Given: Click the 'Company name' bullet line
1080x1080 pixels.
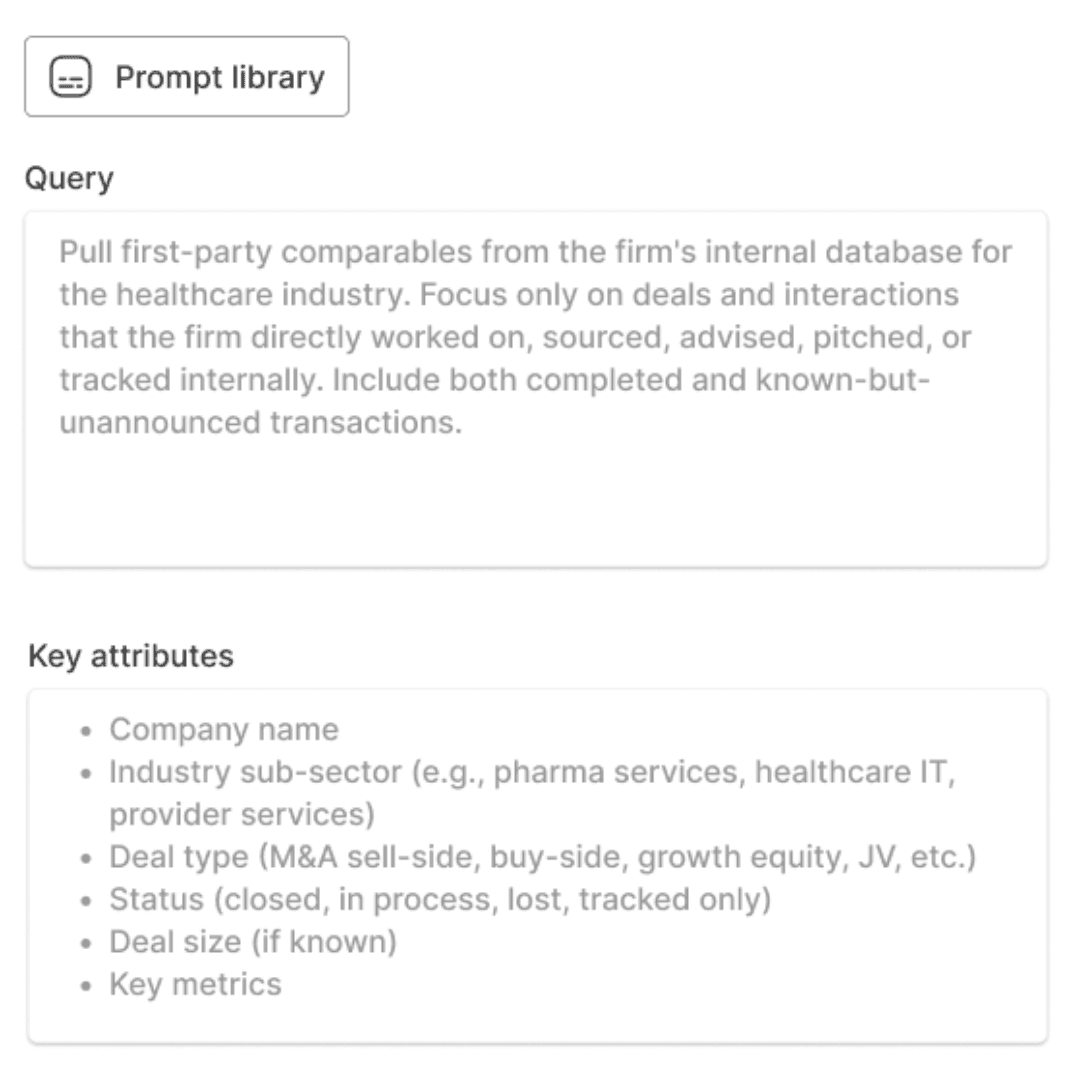Looking at the screenshot, I should click(224, 729).
